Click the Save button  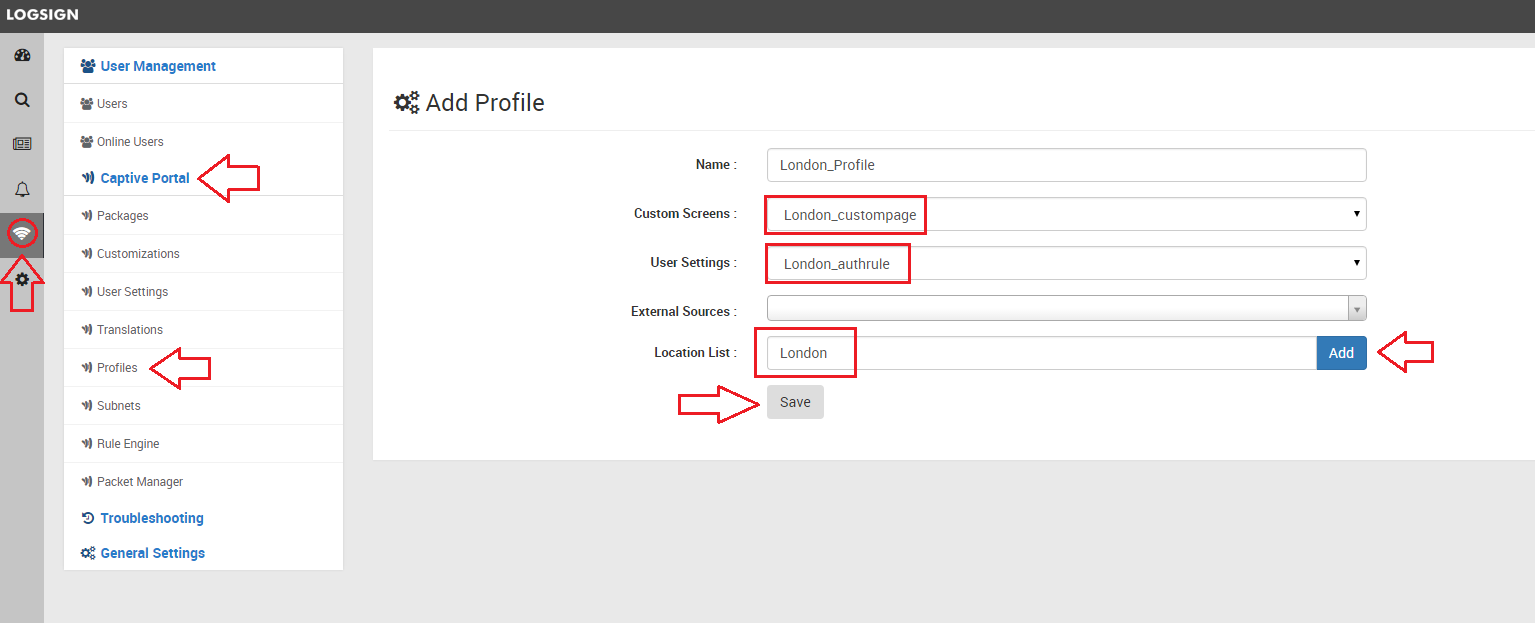(x=795, y=402)
